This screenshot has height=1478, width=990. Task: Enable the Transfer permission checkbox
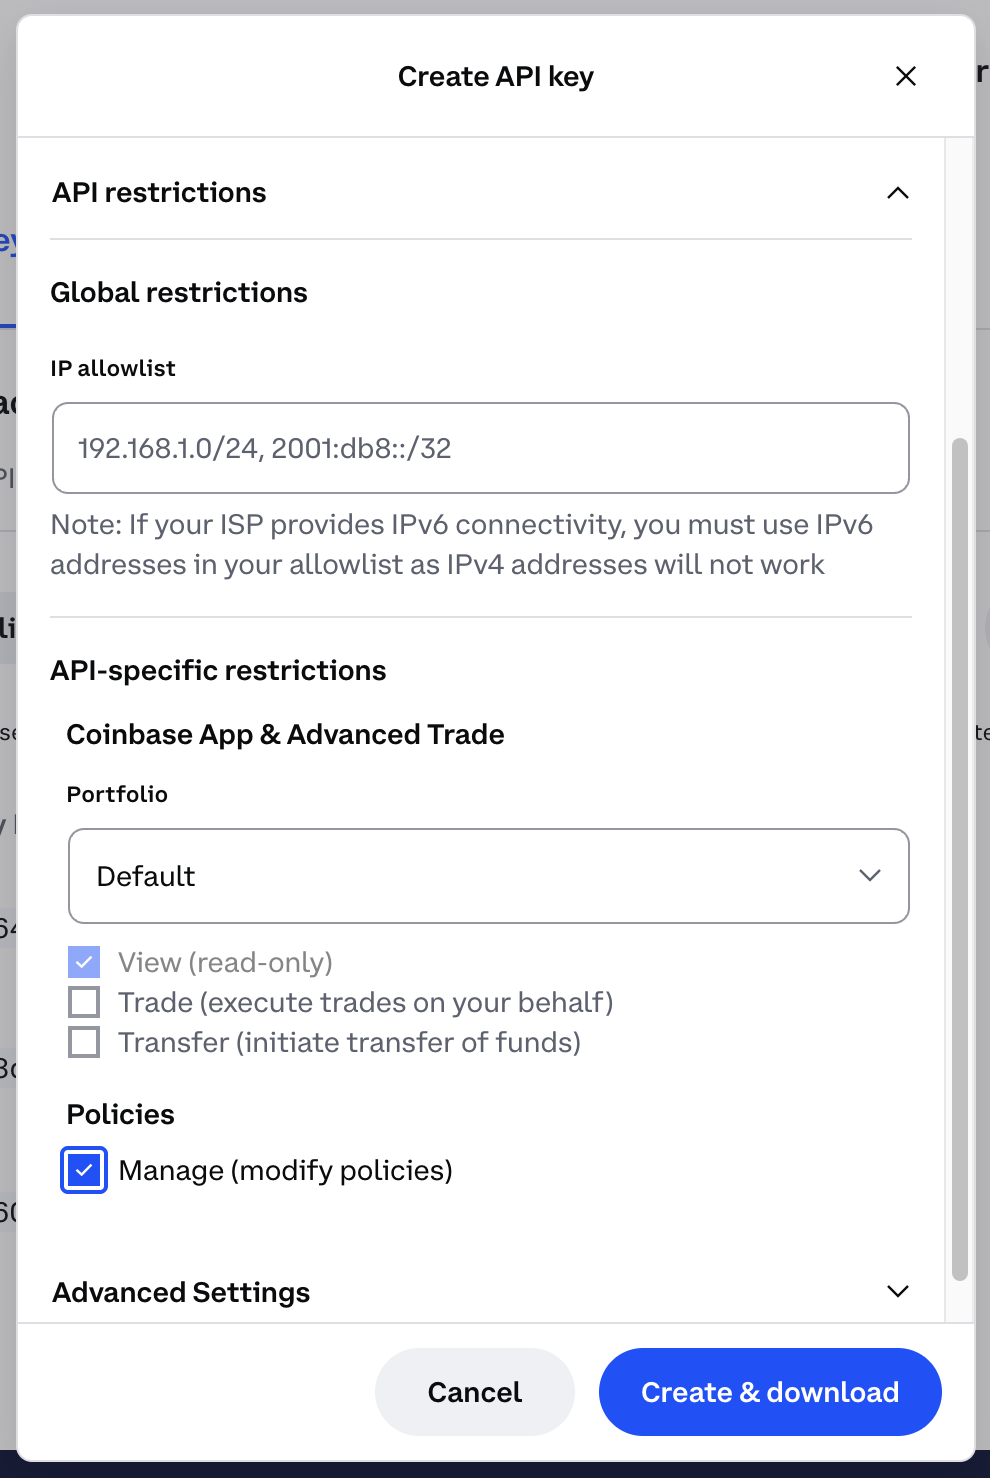[x=84, y=1042]
